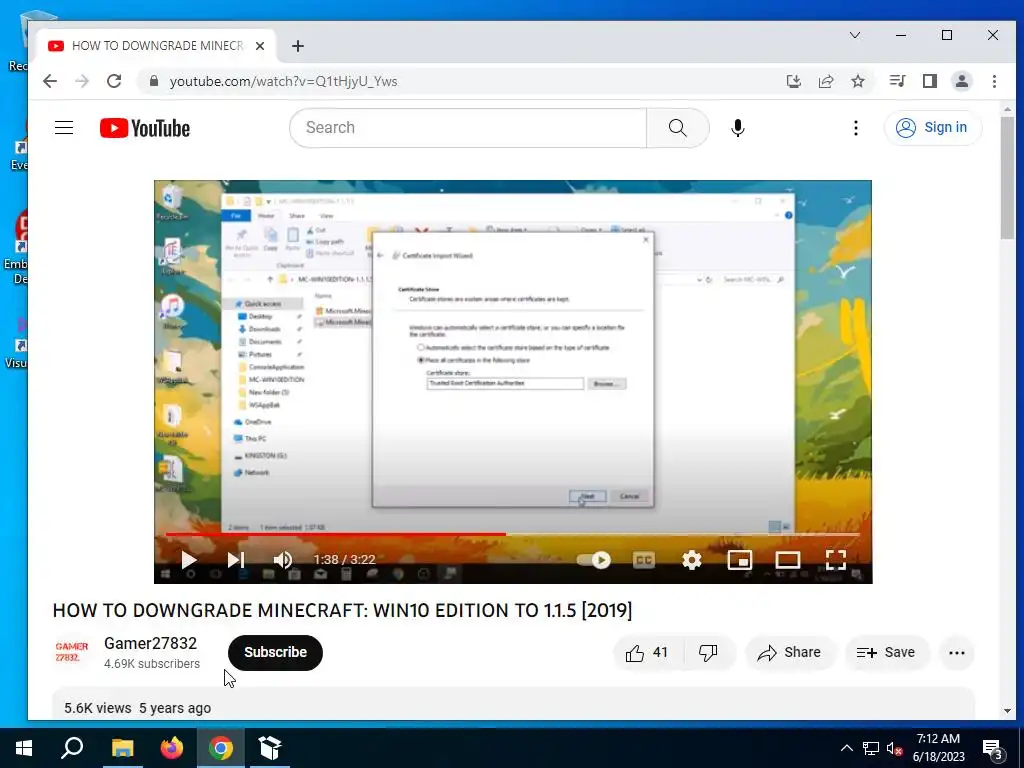The height and width of the screenshot is (768, 1024).
Task: Open muted speaker tray icon
Action: tap(895, 749)
